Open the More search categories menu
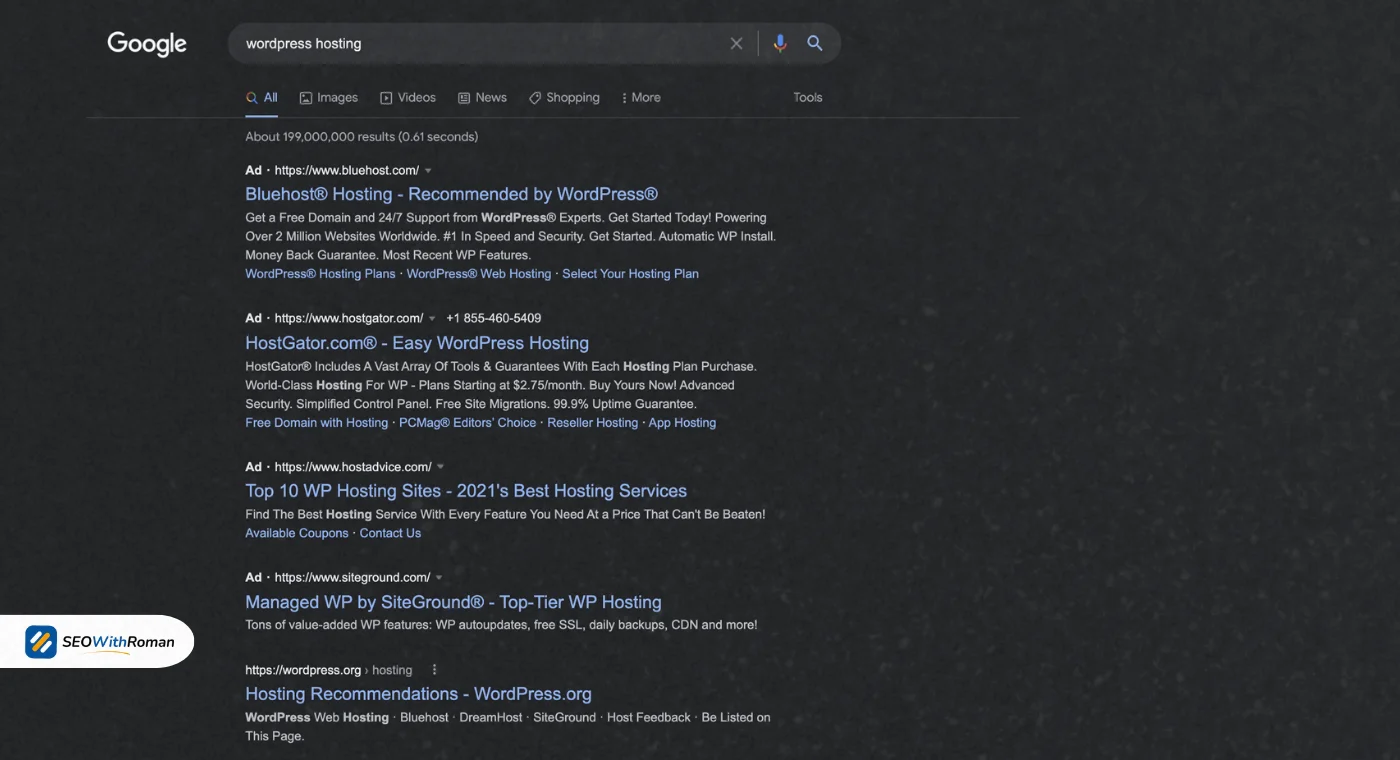 point(641,98)
